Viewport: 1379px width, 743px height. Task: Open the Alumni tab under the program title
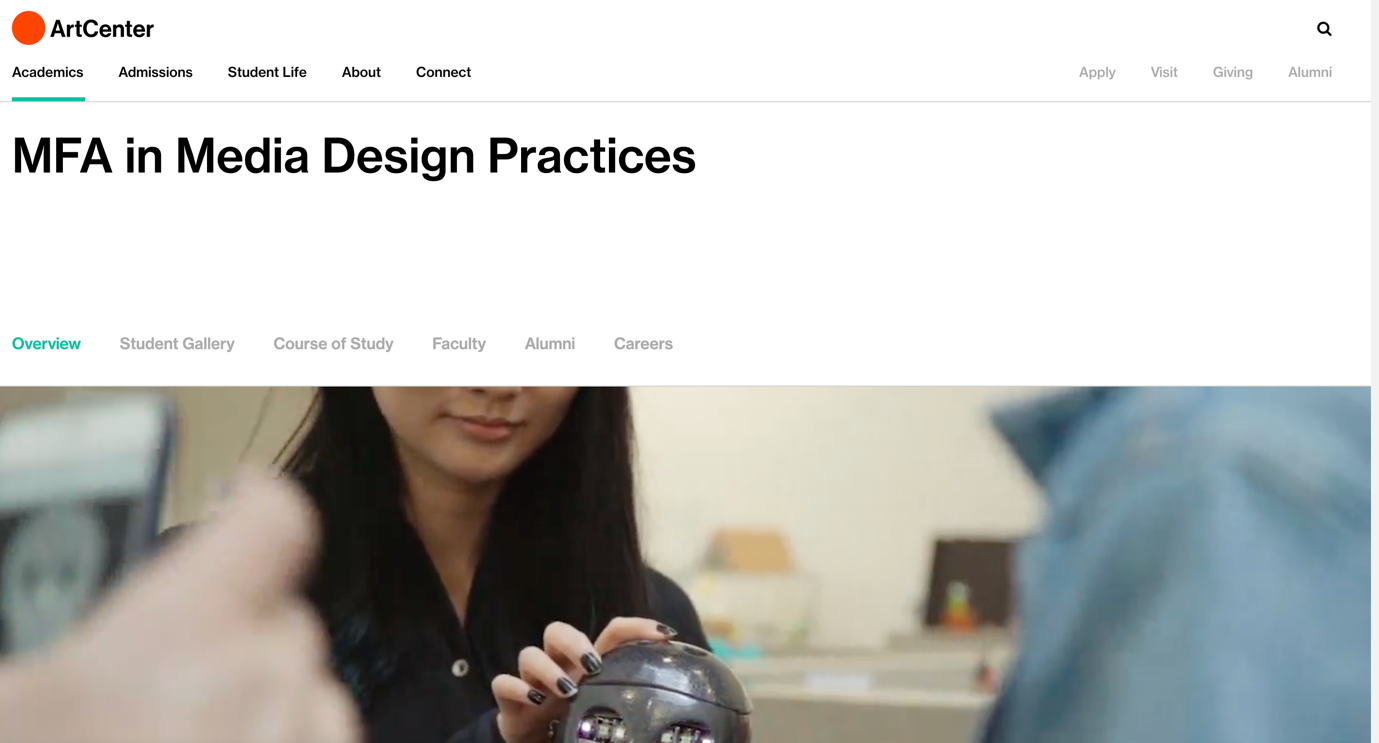[x=550, y=344]
